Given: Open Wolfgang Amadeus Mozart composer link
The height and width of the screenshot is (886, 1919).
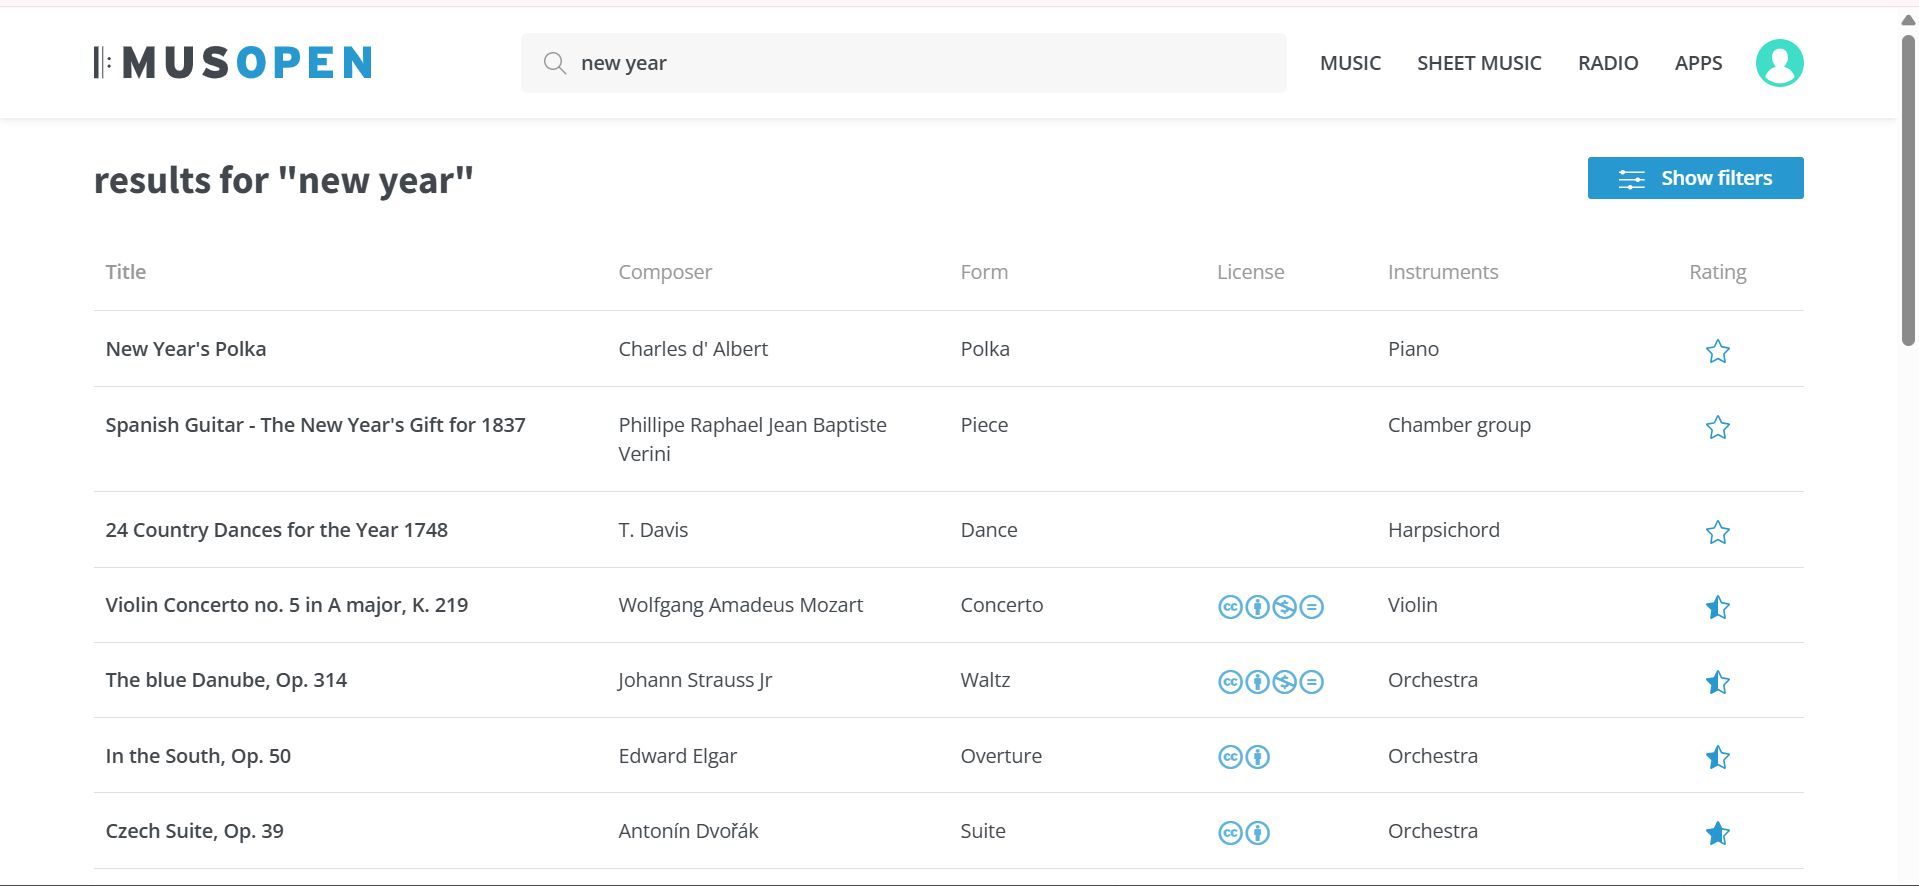Looking at the screenshot, I should 740,605.
